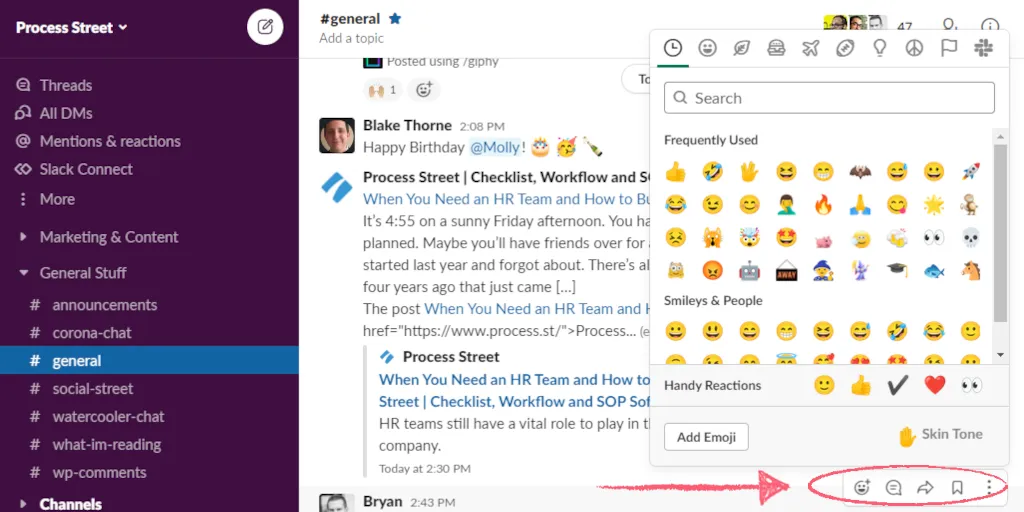The height and width of the screenshot is (512, 1024).
Task: Open All DMs in the sidebar
Action: point(65,113)
